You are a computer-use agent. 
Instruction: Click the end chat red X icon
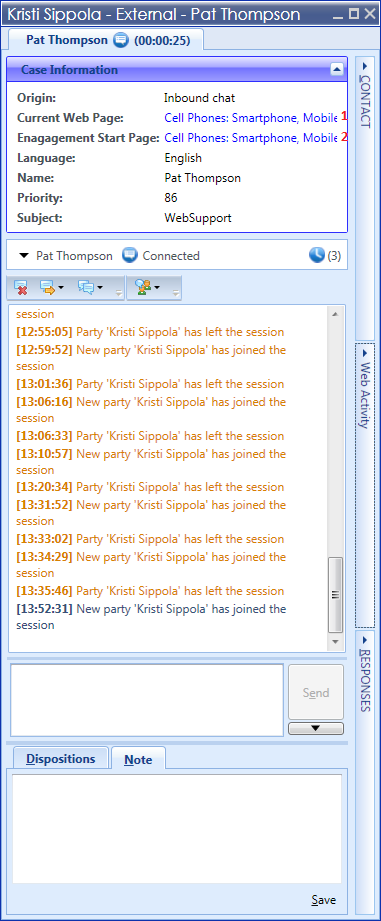click(21, 288)
